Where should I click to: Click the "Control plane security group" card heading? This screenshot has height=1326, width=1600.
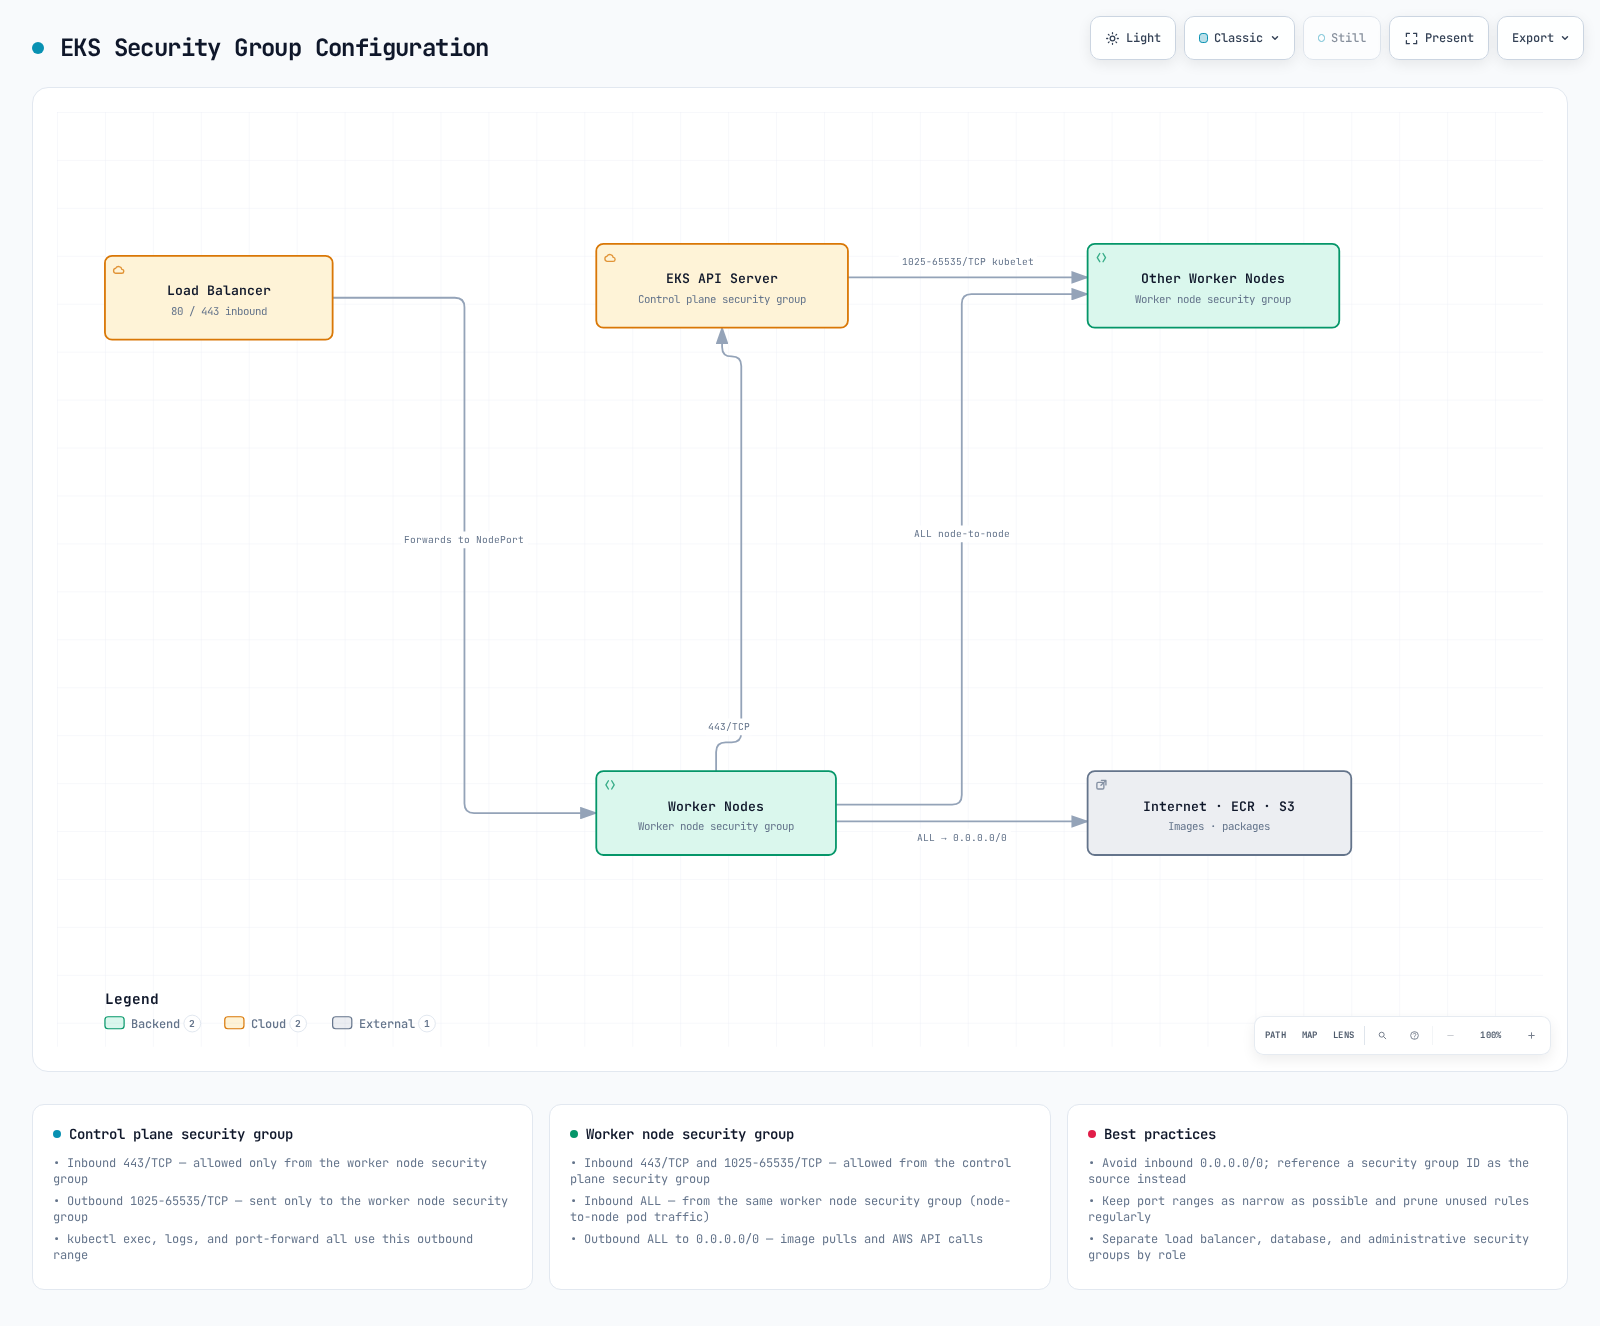181,1134
